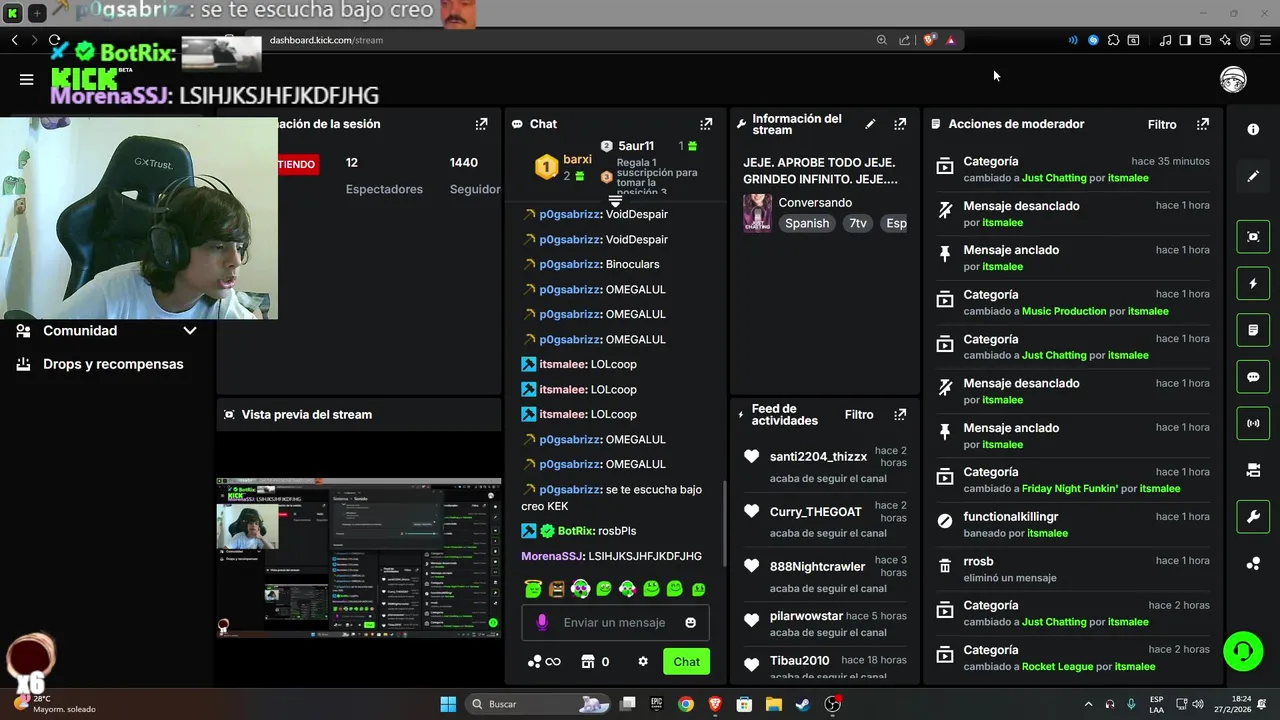Pop out the Acciones de moderador panel
The image size is (1280, 720).
click(x=1203, y=124)
